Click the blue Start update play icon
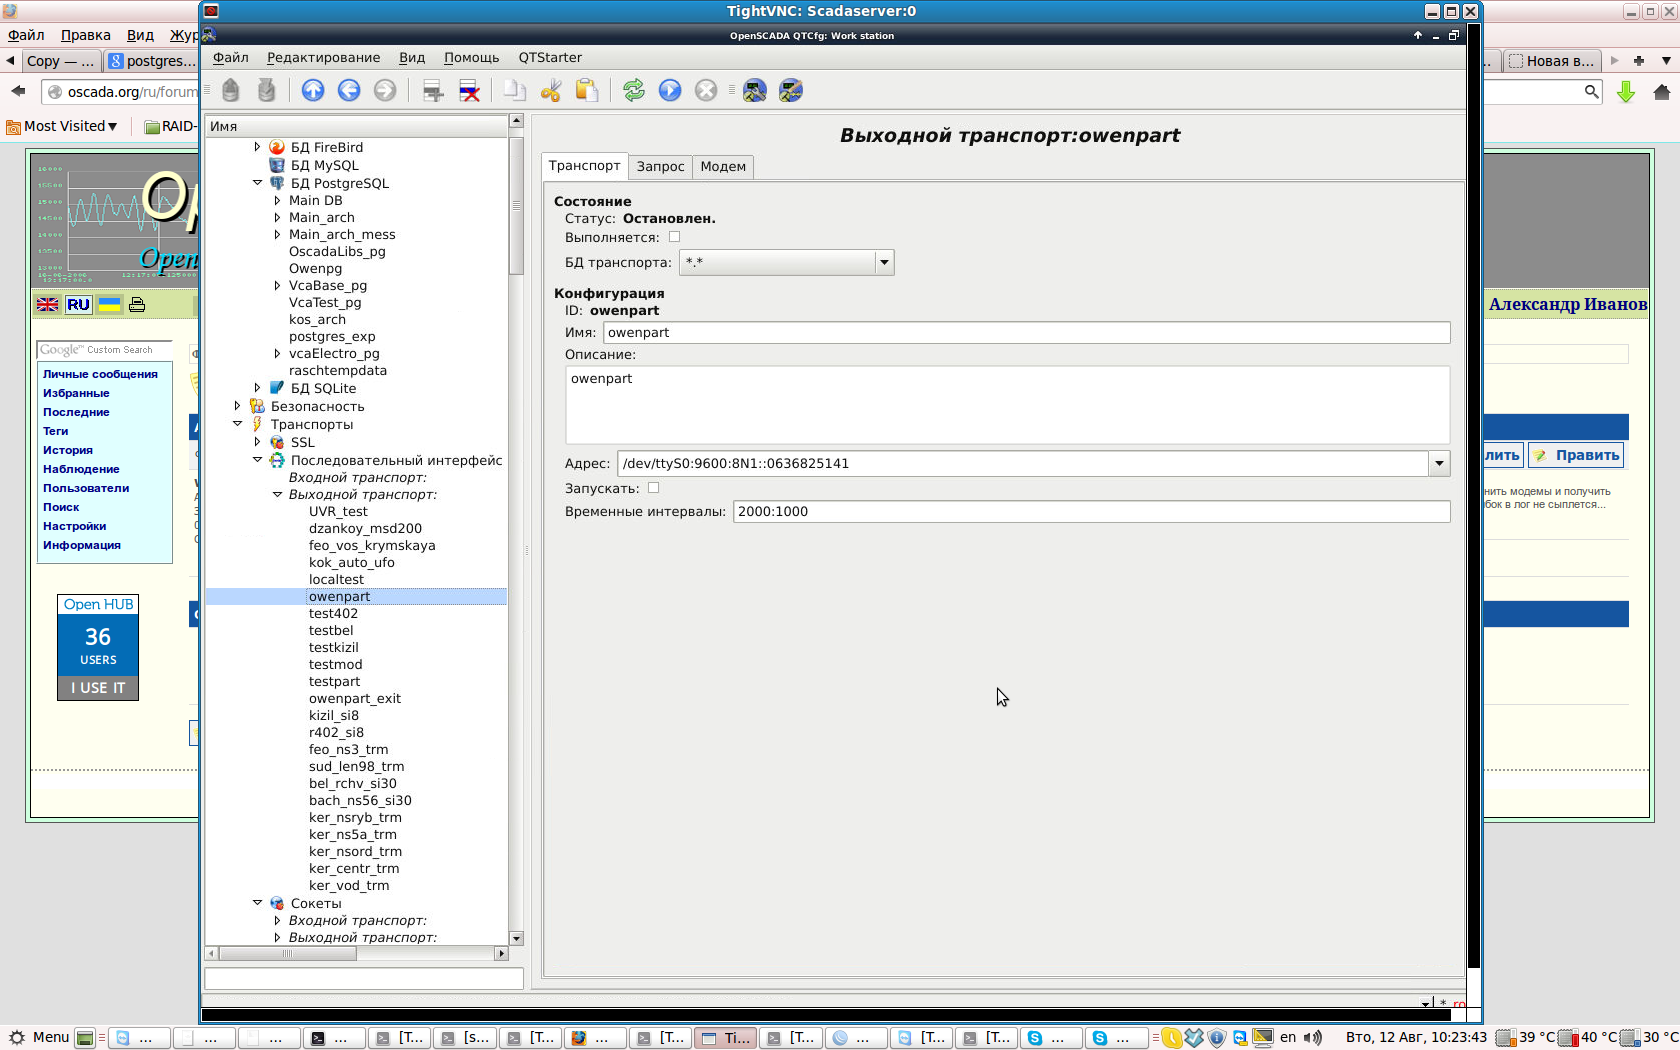This screenshot has height=1050, width=1680. point(670,91)
